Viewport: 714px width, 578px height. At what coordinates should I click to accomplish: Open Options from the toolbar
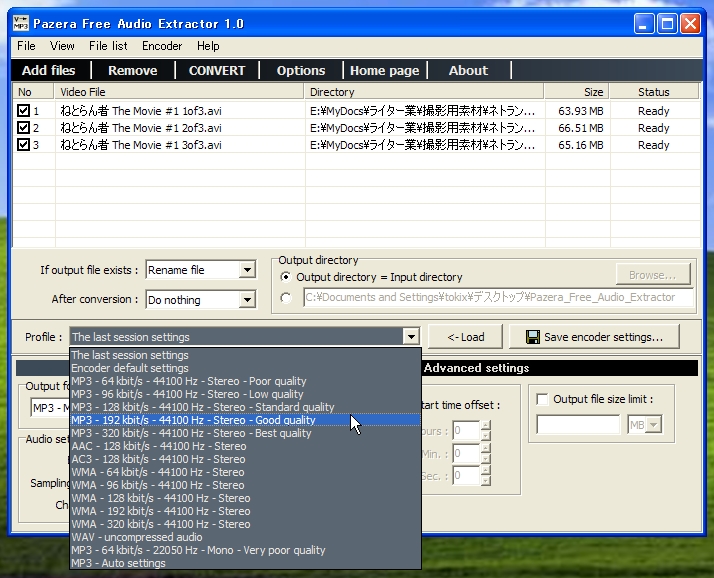301,71
